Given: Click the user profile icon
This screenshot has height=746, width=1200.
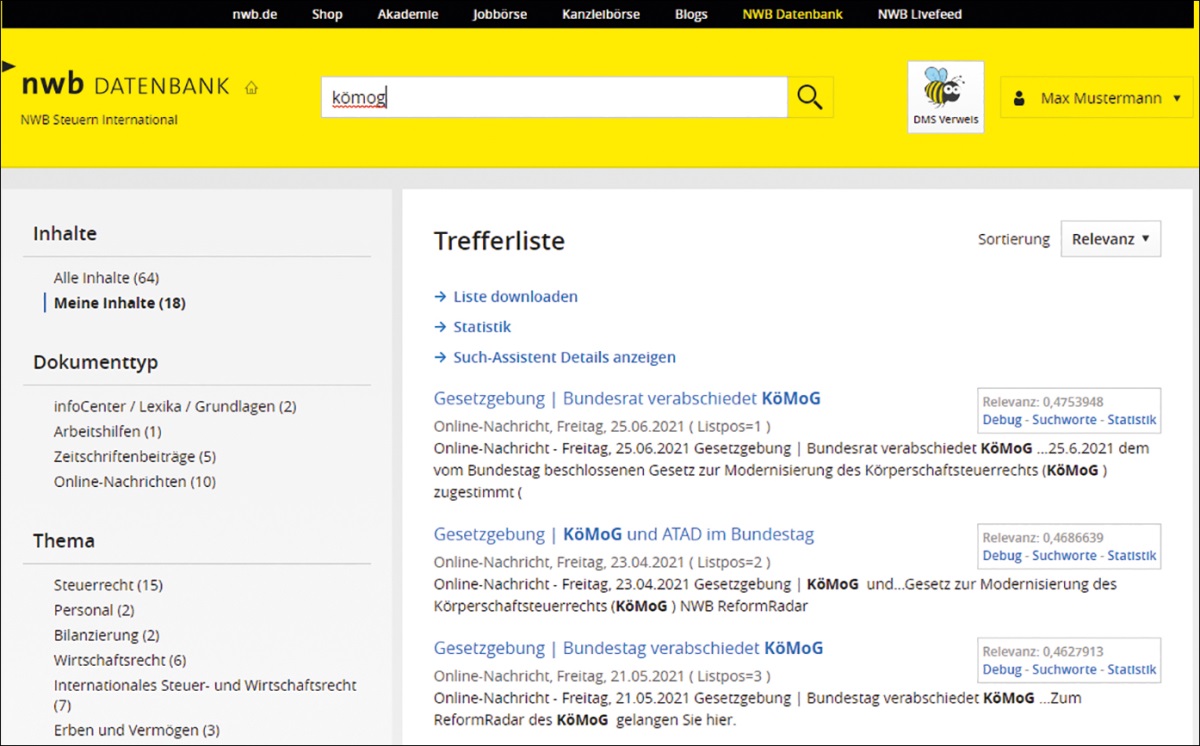Looking at the screenshot, I should 1019,99.
